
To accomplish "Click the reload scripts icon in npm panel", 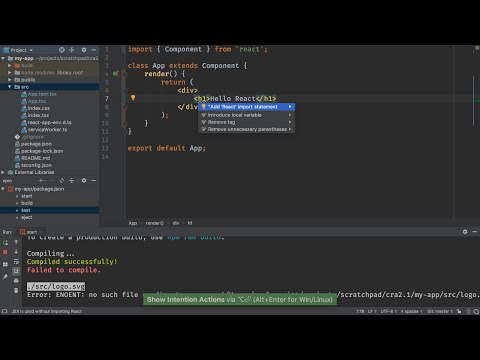I will [x=62, y=180].
